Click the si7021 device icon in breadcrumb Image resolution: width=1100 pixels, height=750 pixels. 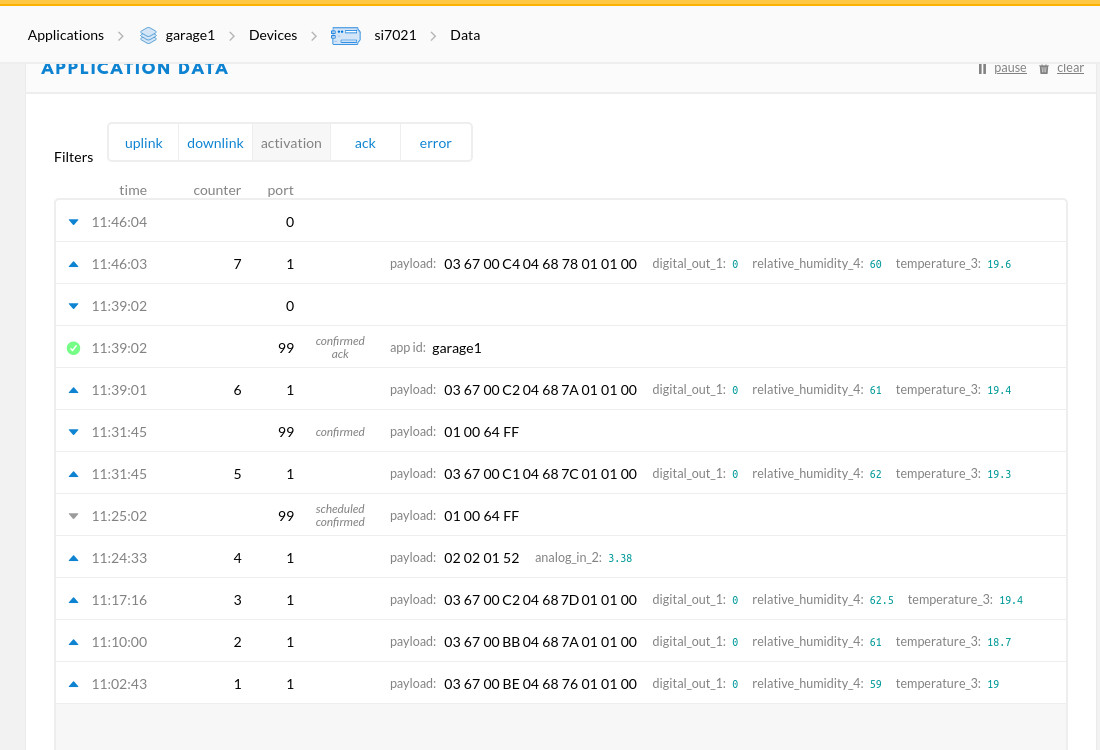pos(345,35)
